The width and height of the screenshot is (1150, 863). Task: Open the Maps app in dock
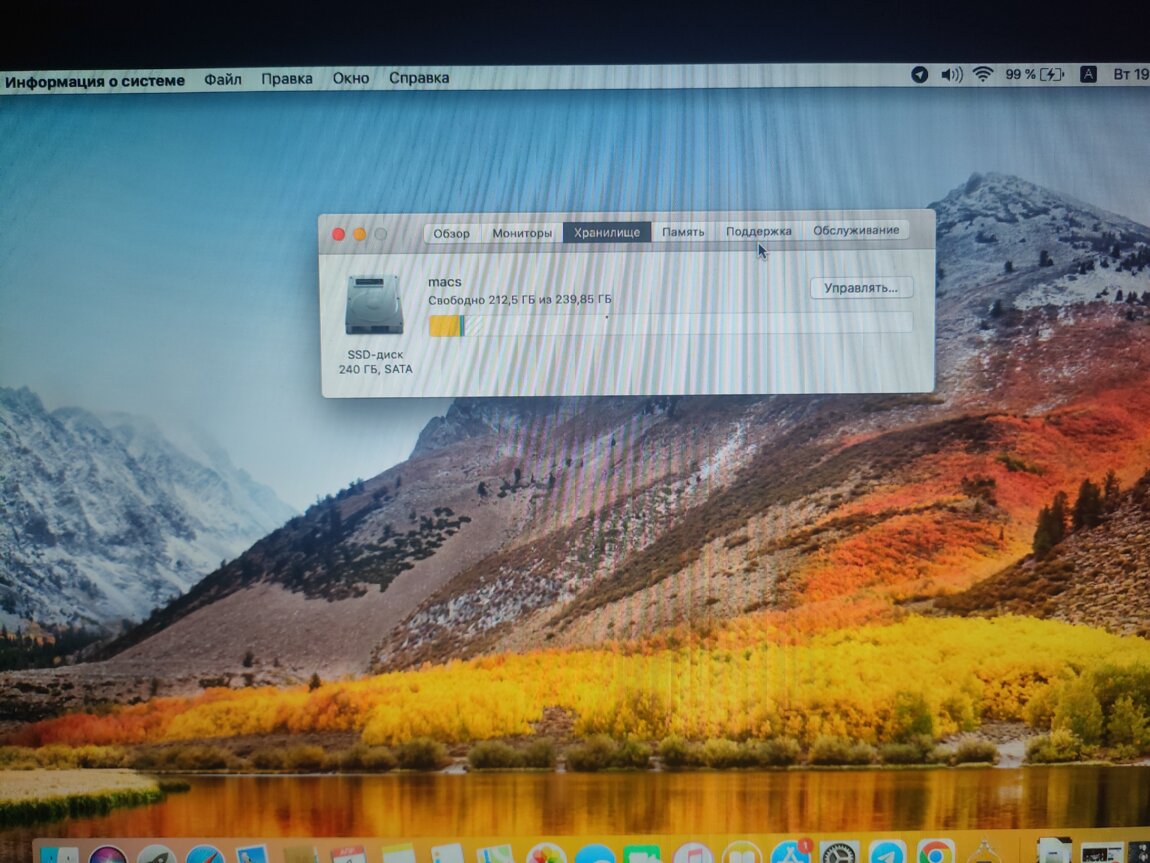(x=495, y=854)
